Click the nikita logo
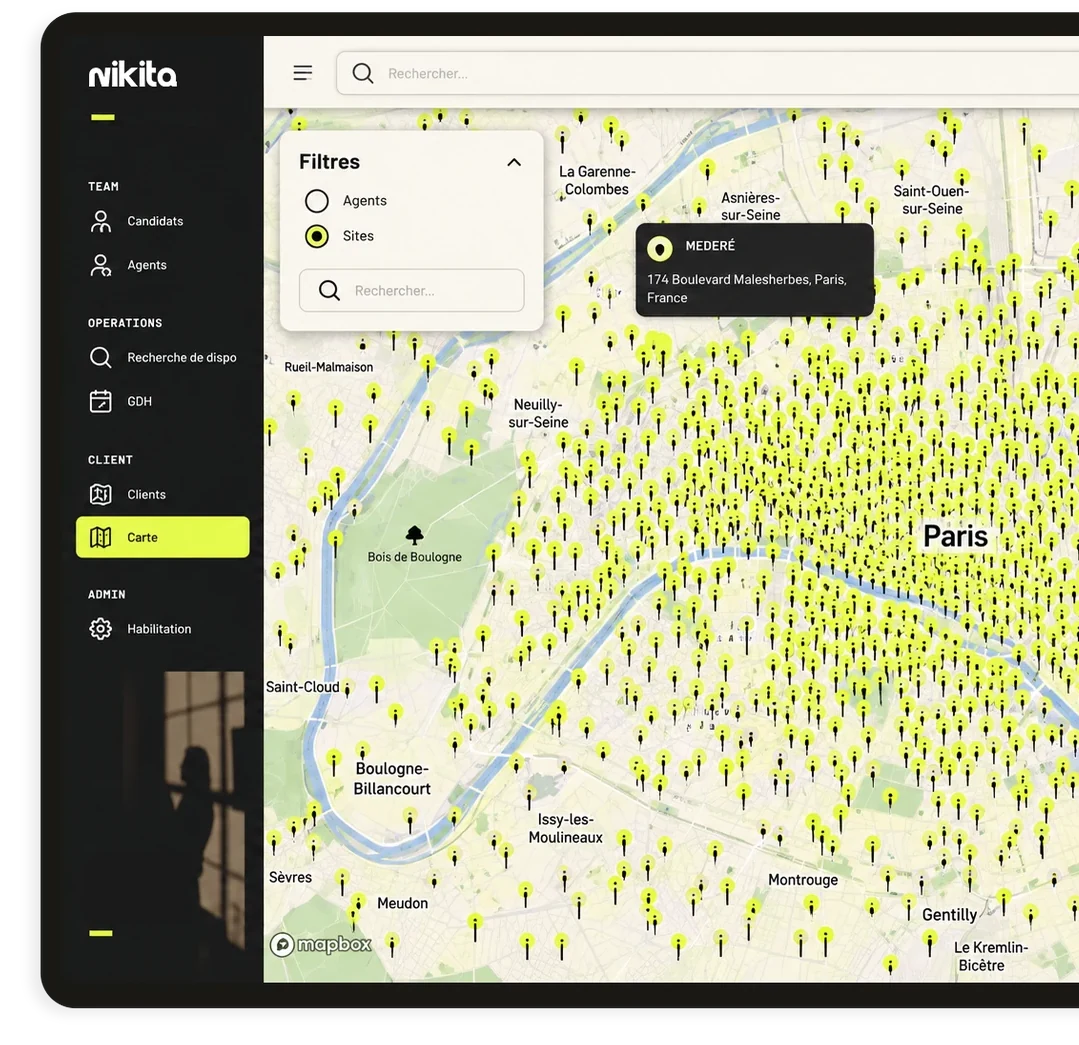1079x1045 pixels. click(133, 74)
